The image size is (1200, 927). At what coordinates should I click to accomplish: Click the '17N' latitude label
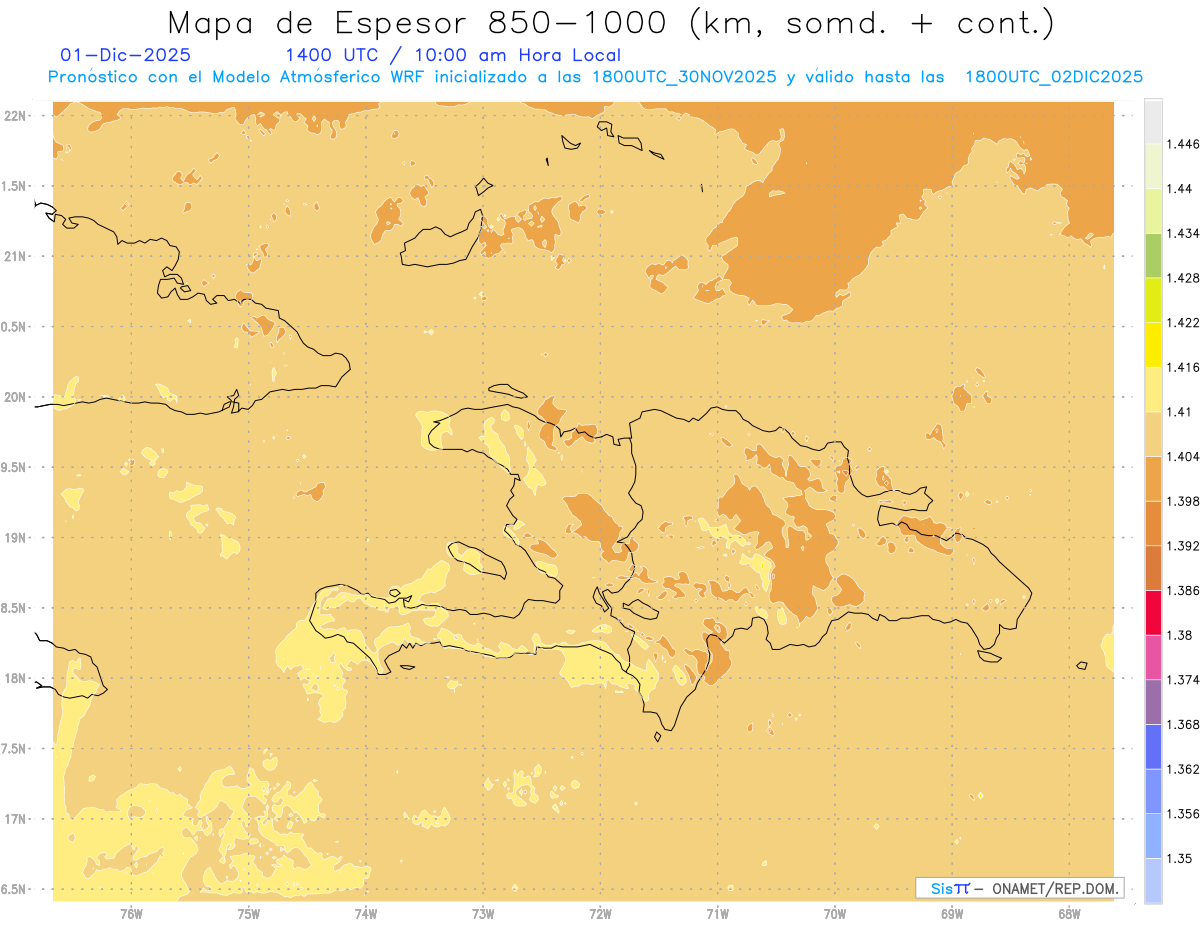pyautogui.click(x=16, y=819)
